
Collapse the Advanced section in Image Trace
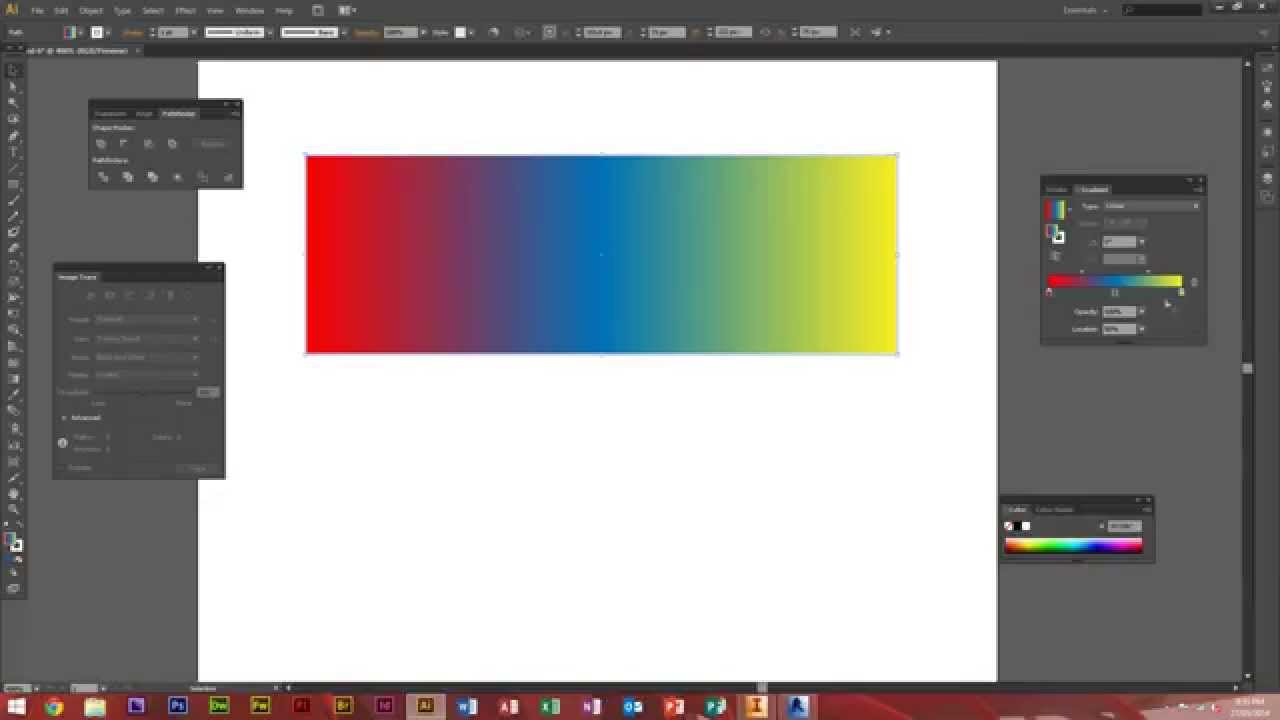(64, 418)
